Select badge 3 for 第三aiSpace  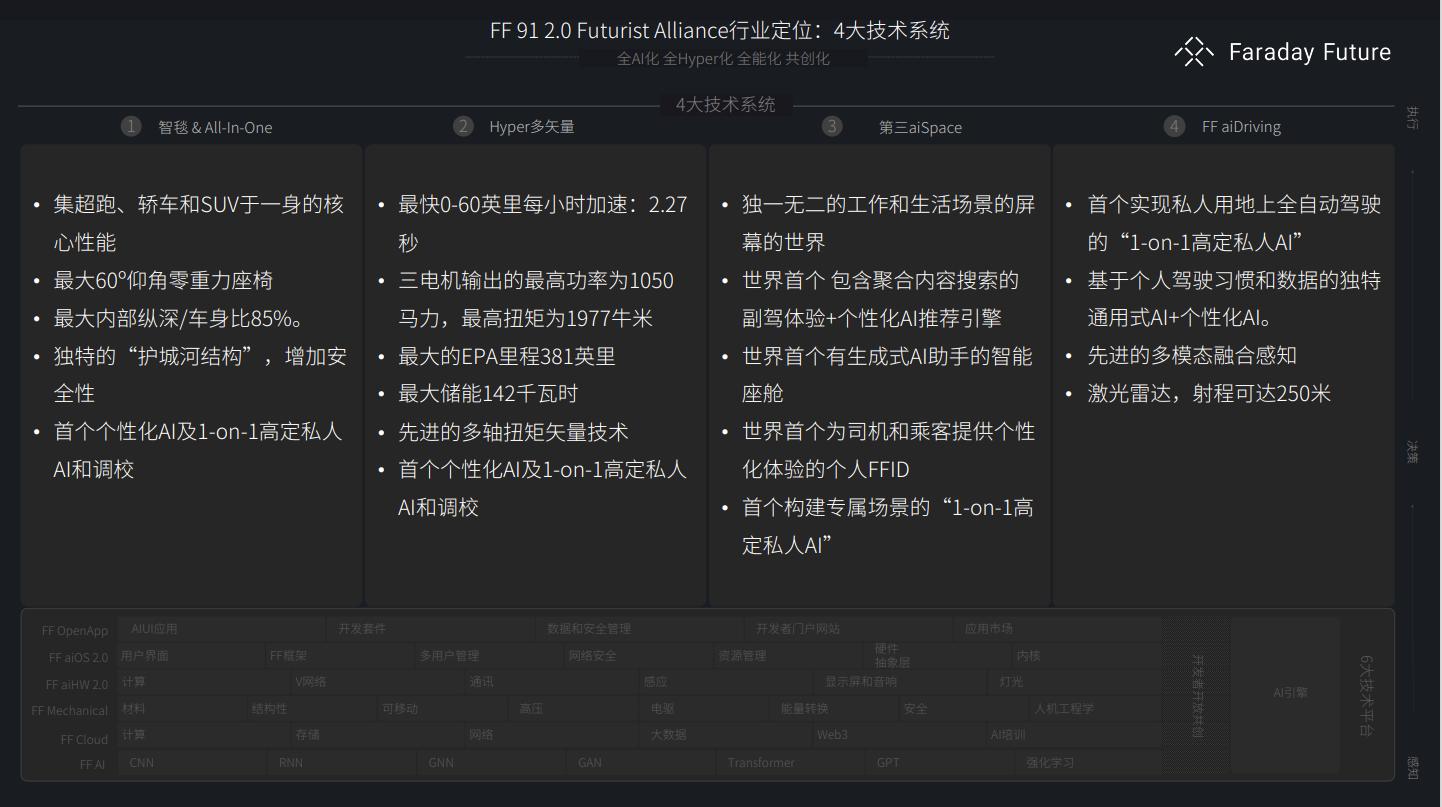click(x=831, y=126)
